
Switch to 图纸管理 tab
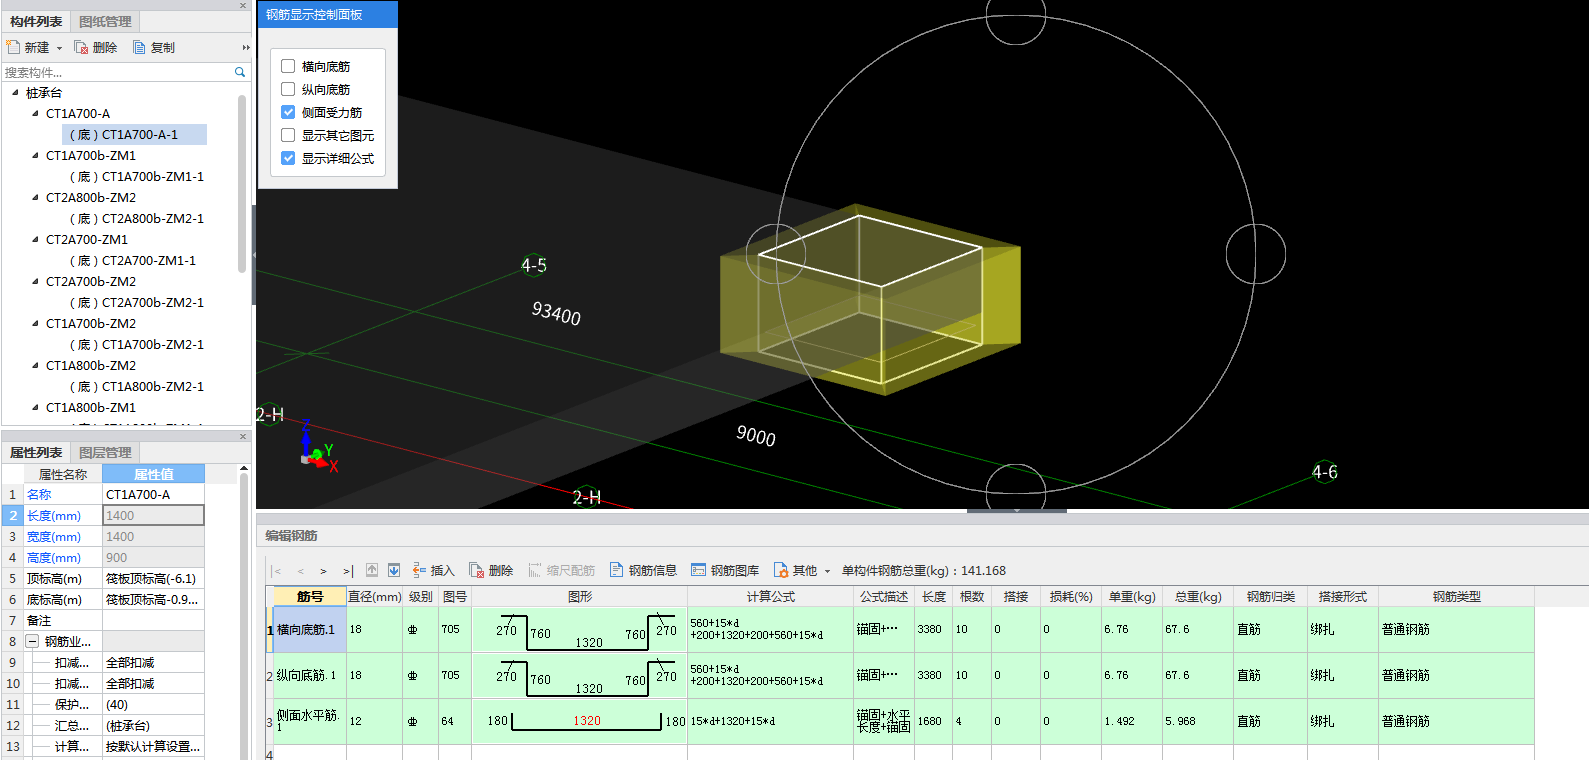point(105,21)
